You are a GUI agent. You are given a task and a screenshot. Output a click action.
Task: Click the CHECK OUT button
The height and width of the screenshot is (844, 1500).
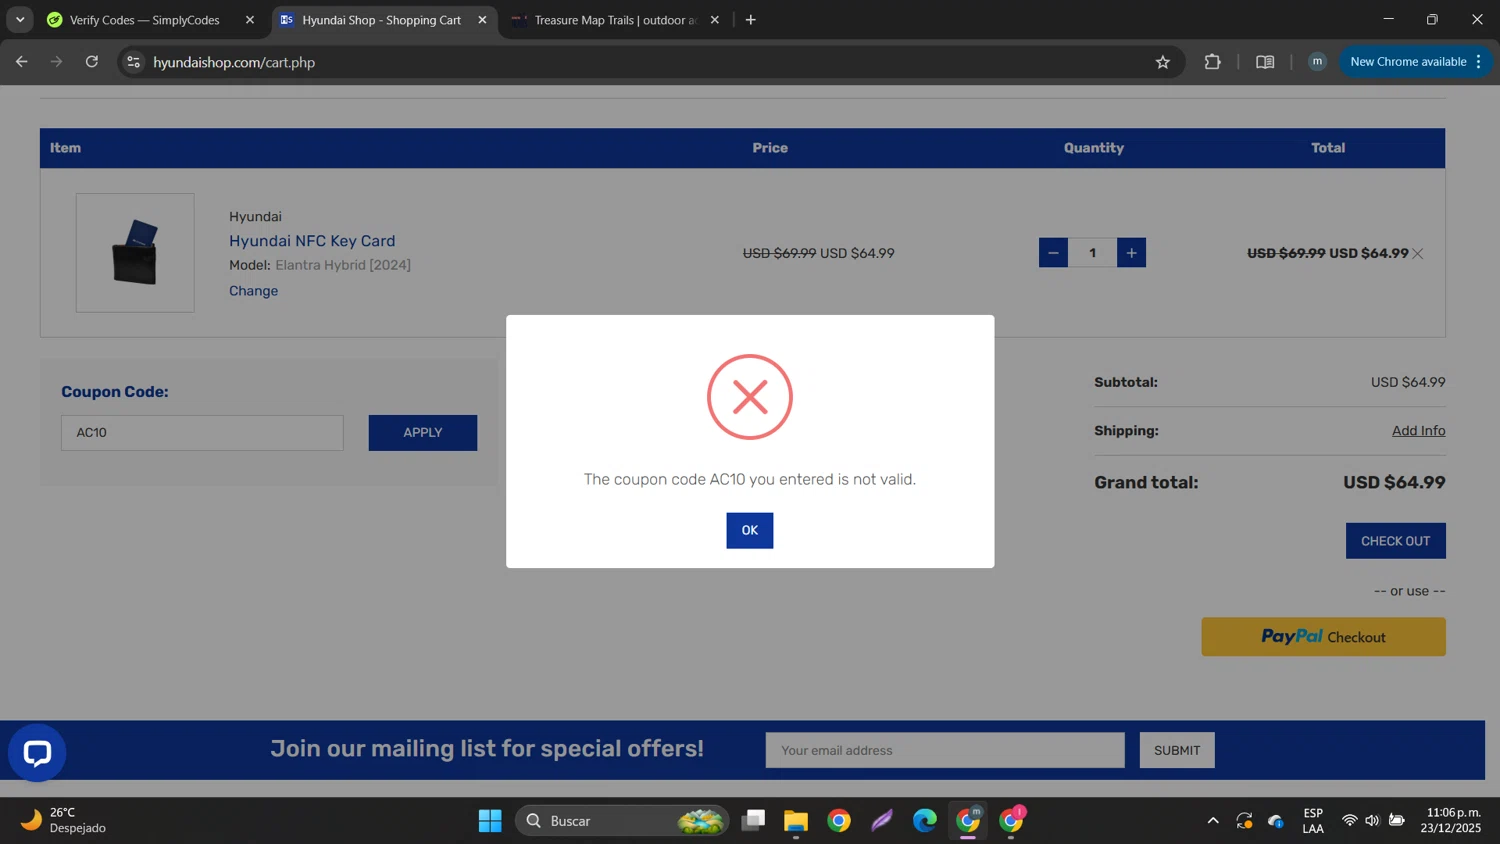click(x=1395, y=541)
